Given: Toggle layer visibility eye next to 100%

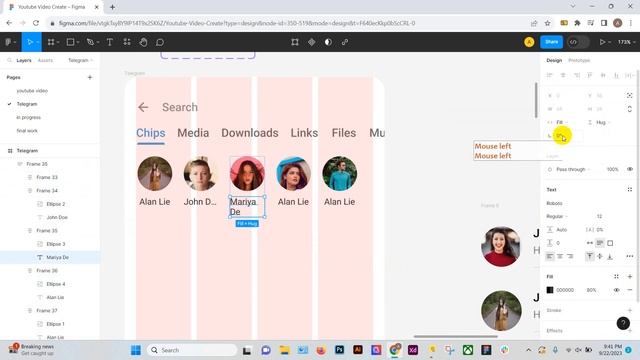Looking at the screenshot, I should (x=629, y=169).
